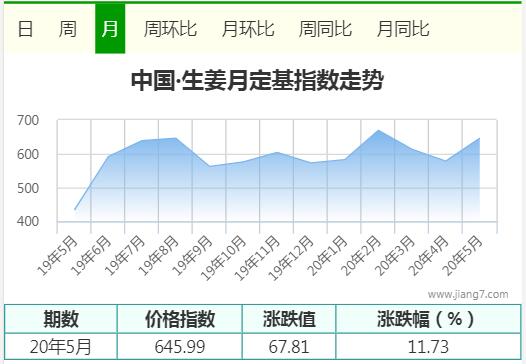Click the 20年5月 table cell
Image resolution: width=526 pixels, height=364 pixels.
(61, 347)
